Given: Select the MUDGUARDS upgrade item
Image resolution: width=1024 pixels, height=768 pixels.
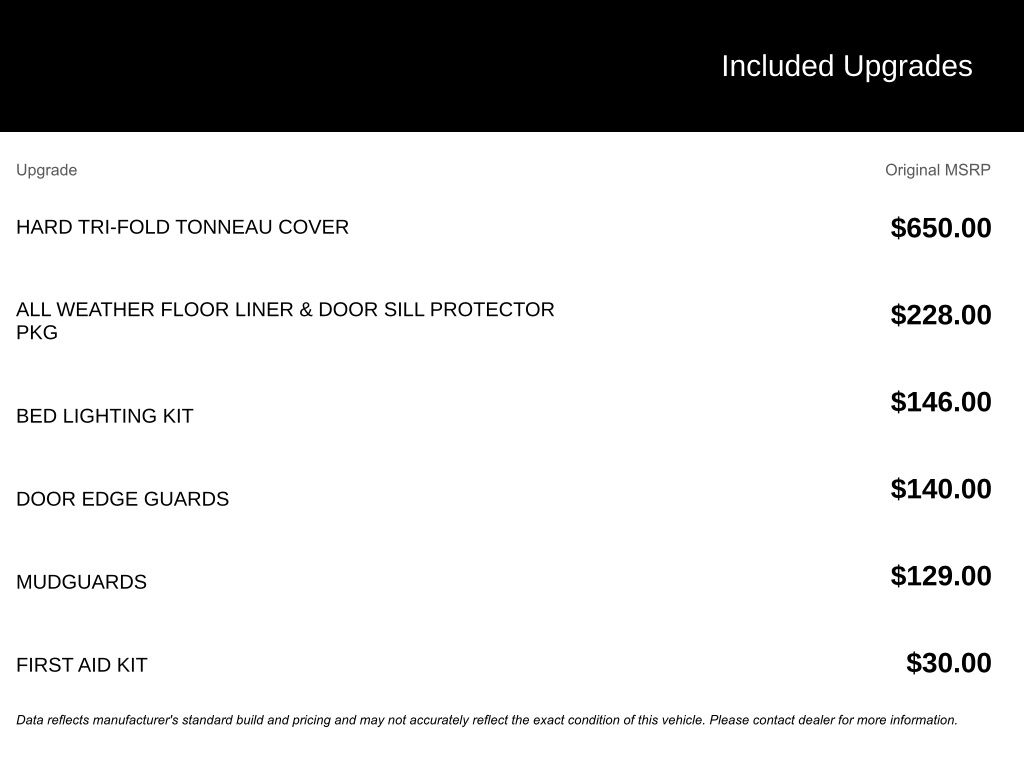Looking at the screenshot, I should pyautogui.click(x=81, y=581).
